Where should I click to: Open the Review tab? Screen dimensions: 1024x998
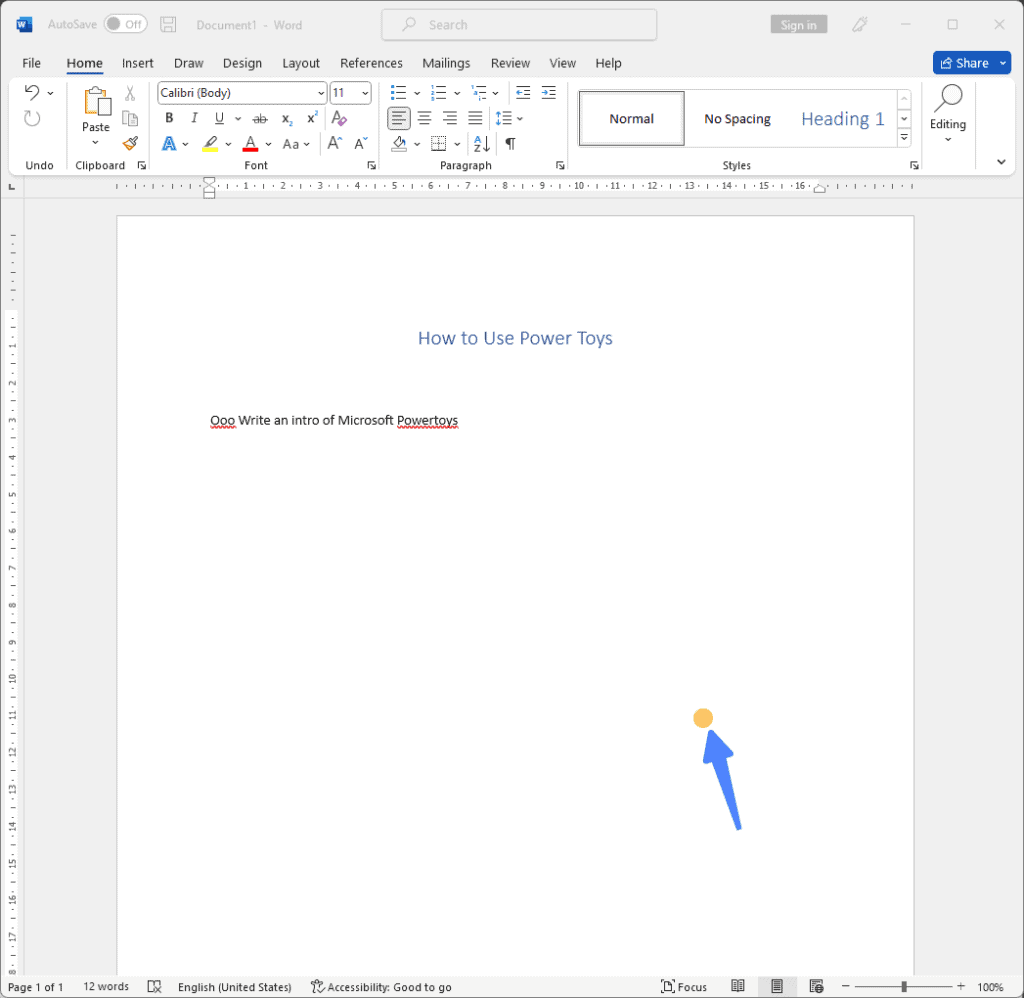[510, 63]
